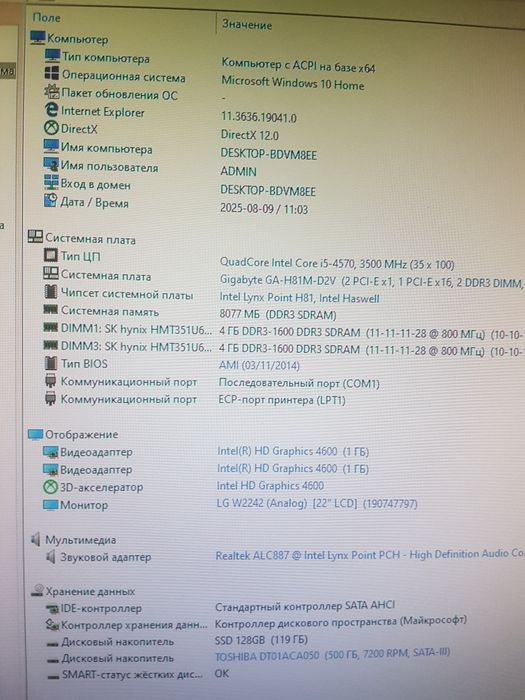Click the Поле column header

pos(46,17)
